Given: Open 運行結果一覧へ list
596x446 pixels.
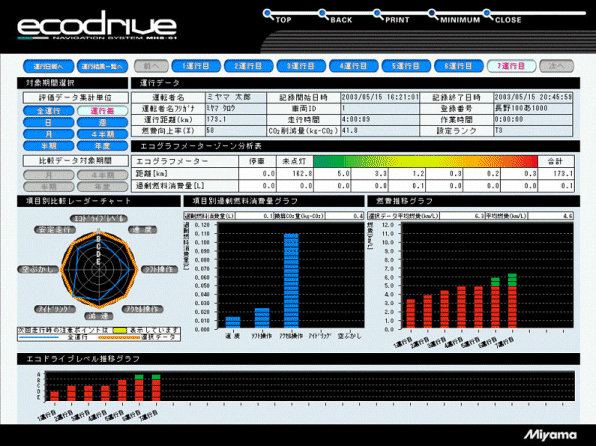Looking at the screenshot, I should 103,66.
